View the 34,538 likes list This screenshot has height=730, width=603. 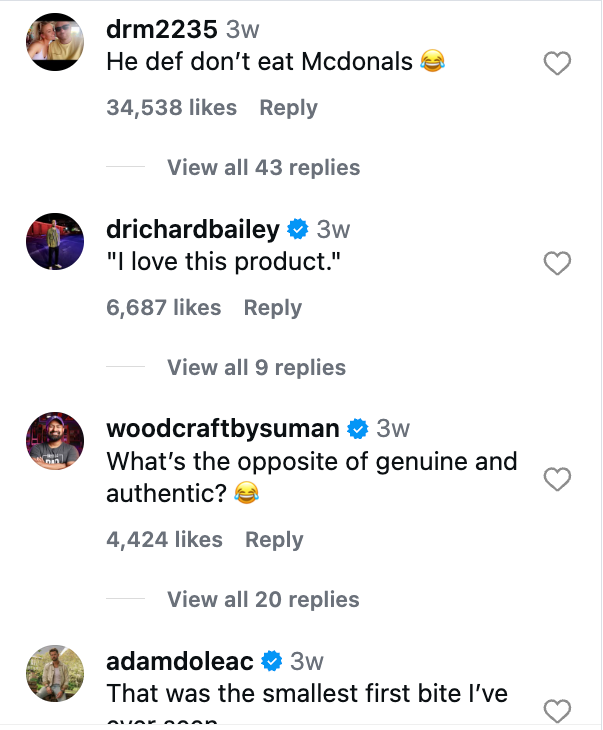[172, 108]
